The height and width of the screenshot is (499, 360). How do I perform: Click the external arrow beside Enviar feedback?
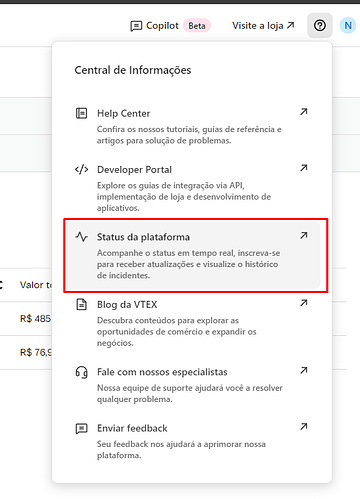[x=303, y=426]
